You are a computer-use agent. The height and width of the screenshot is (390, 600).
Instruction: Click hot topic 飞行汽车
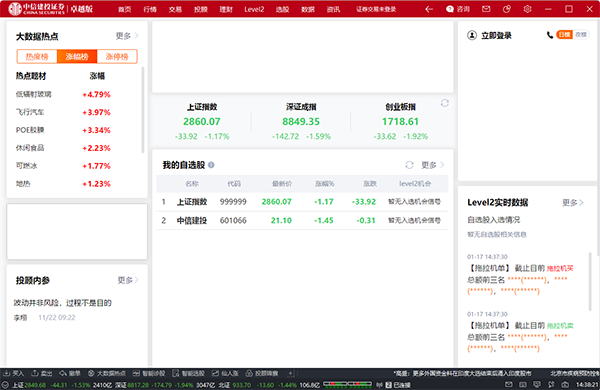click(30, 112)
